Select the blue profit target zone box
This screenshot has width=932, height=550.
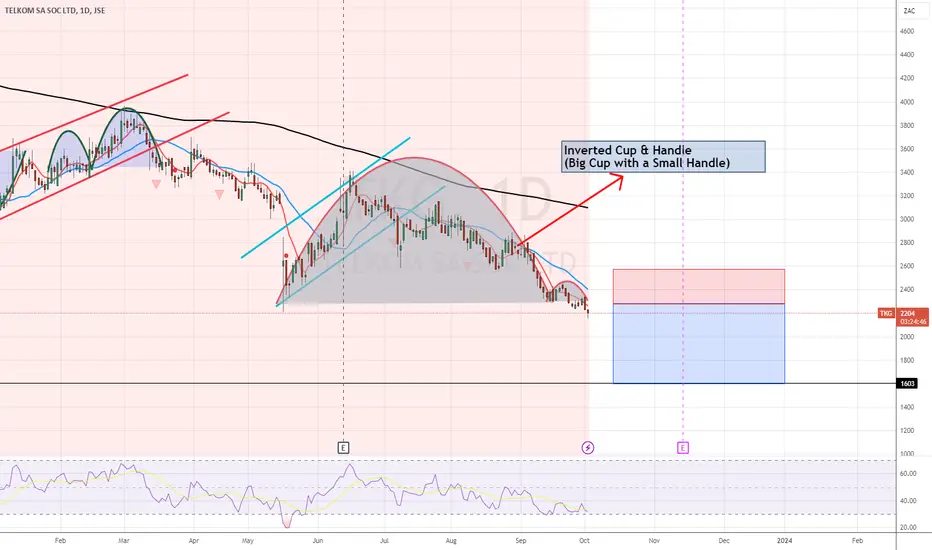click(x=698, y=344)
